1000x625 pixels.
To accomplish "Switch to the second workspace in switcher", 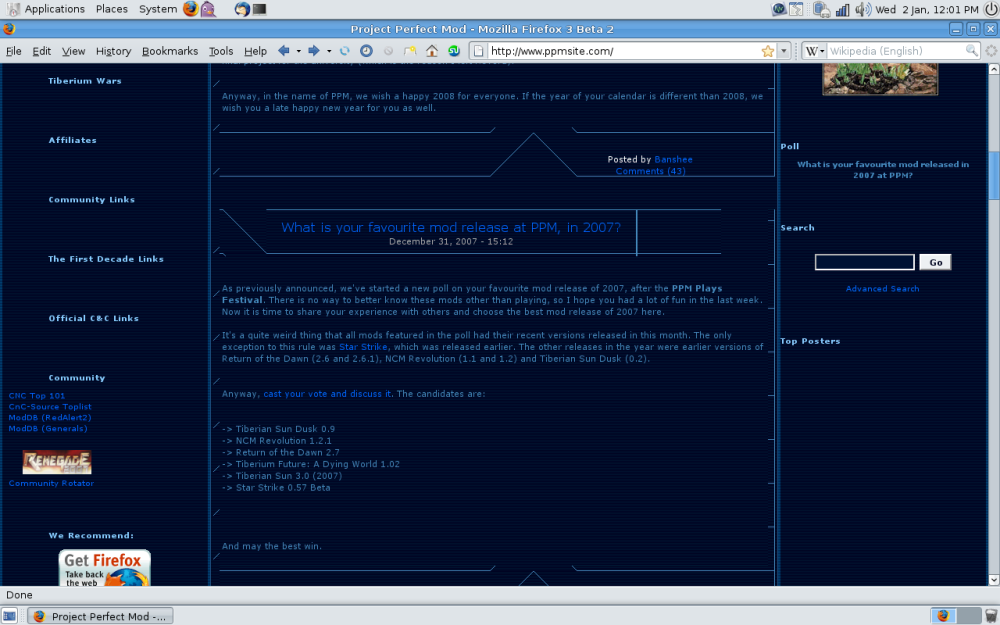I will 968,615.
